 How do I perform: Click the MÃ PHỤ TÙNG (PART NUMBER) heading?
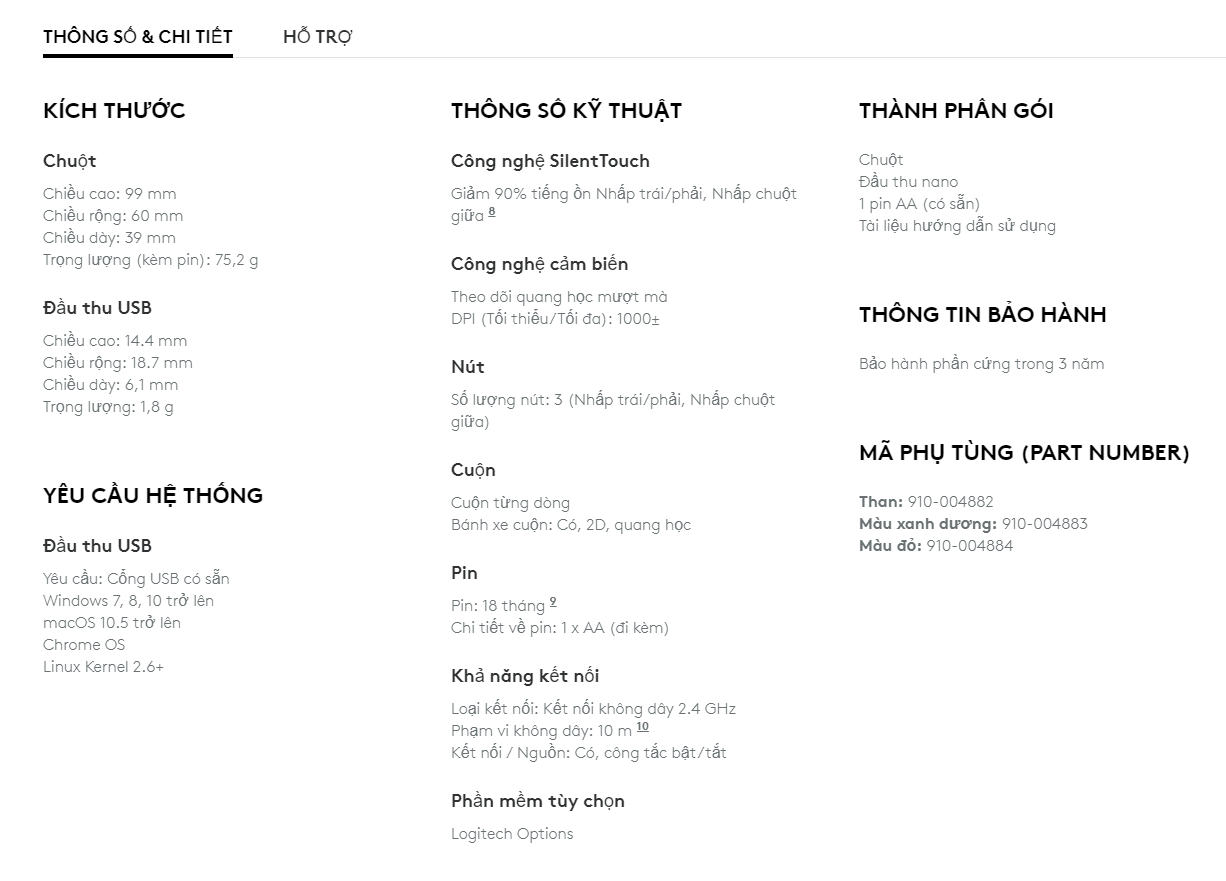coord(1024,452)
